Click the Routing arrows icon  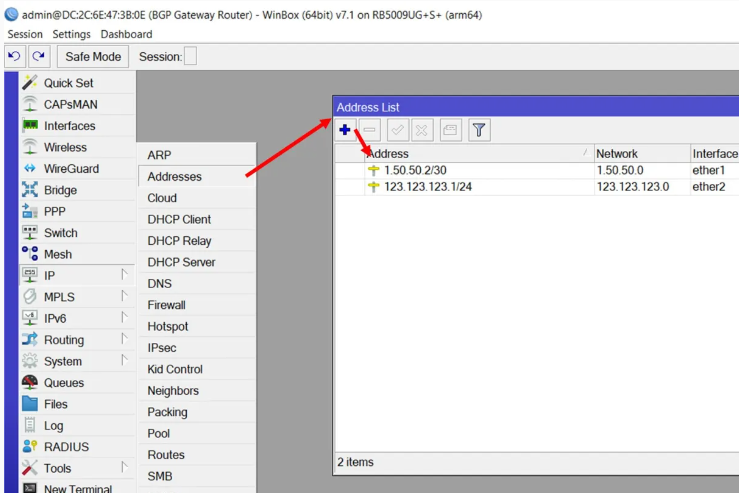[30, 339]
